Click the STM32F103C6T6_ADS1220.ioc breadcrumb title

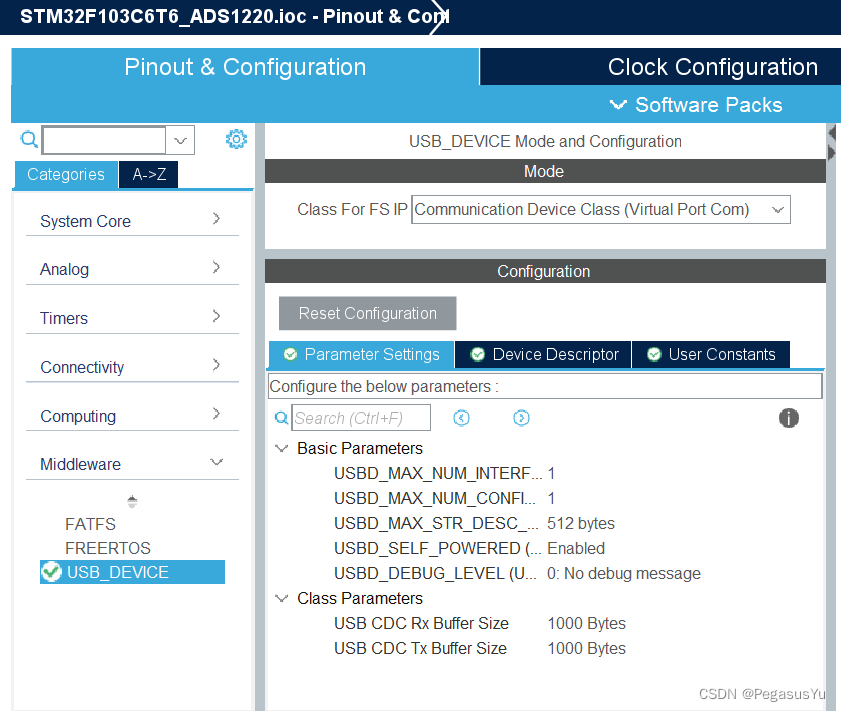163,16
